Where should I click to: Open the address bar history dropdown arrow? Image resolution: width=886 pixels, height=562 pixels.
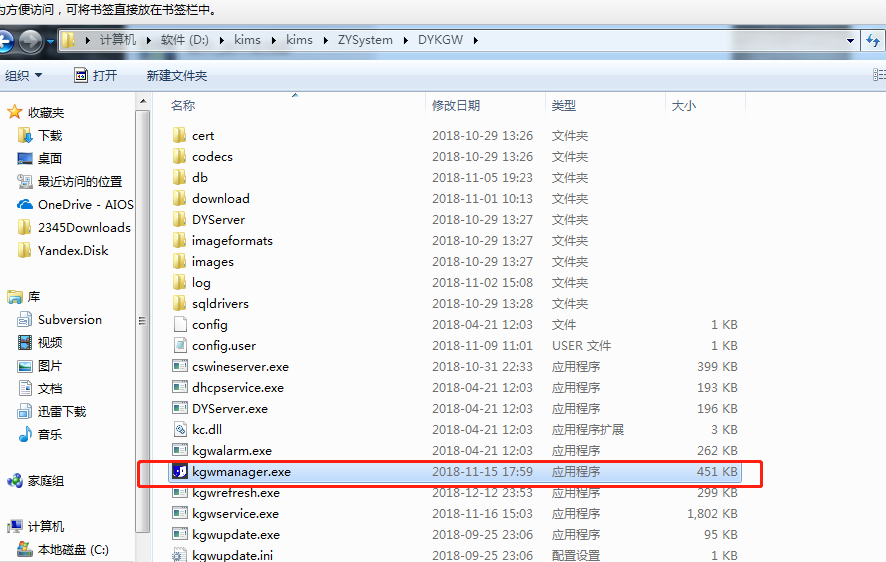(850, 40)
